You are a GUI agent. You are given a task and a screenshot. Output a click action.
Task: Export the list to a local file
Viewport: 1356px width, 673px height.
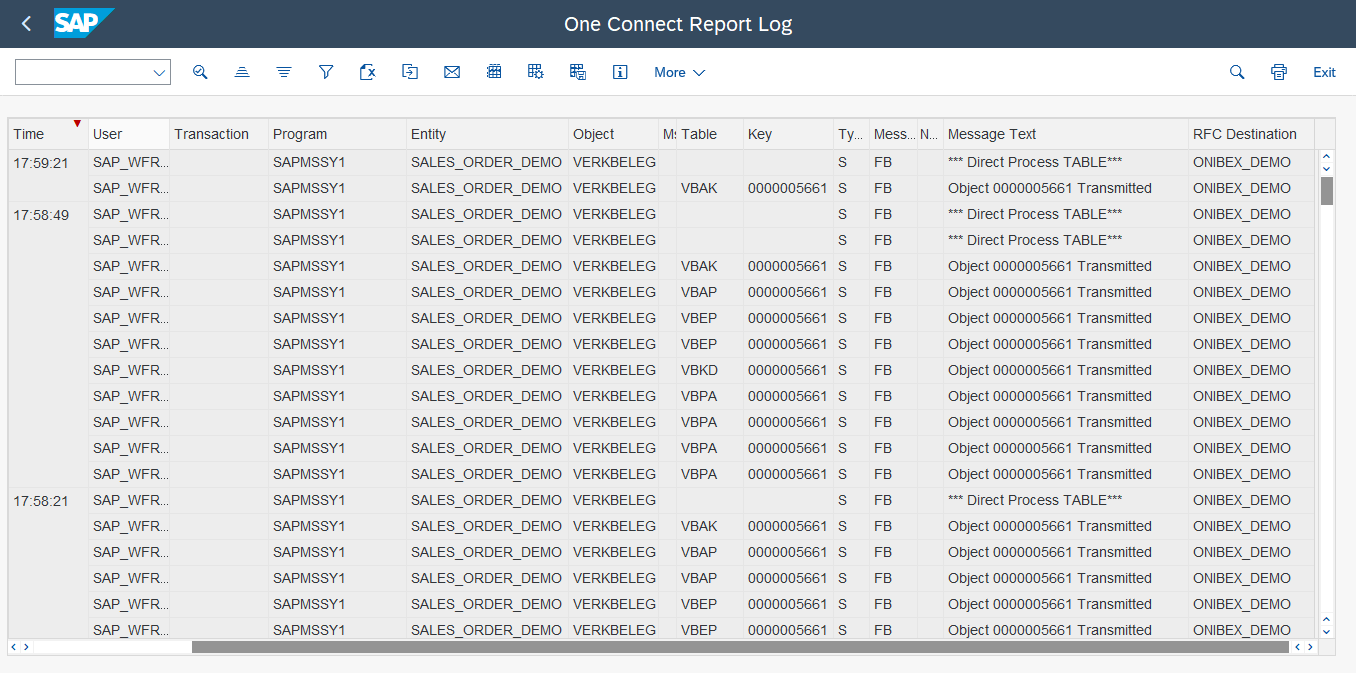pyautogui.click(x=409, y=72)
